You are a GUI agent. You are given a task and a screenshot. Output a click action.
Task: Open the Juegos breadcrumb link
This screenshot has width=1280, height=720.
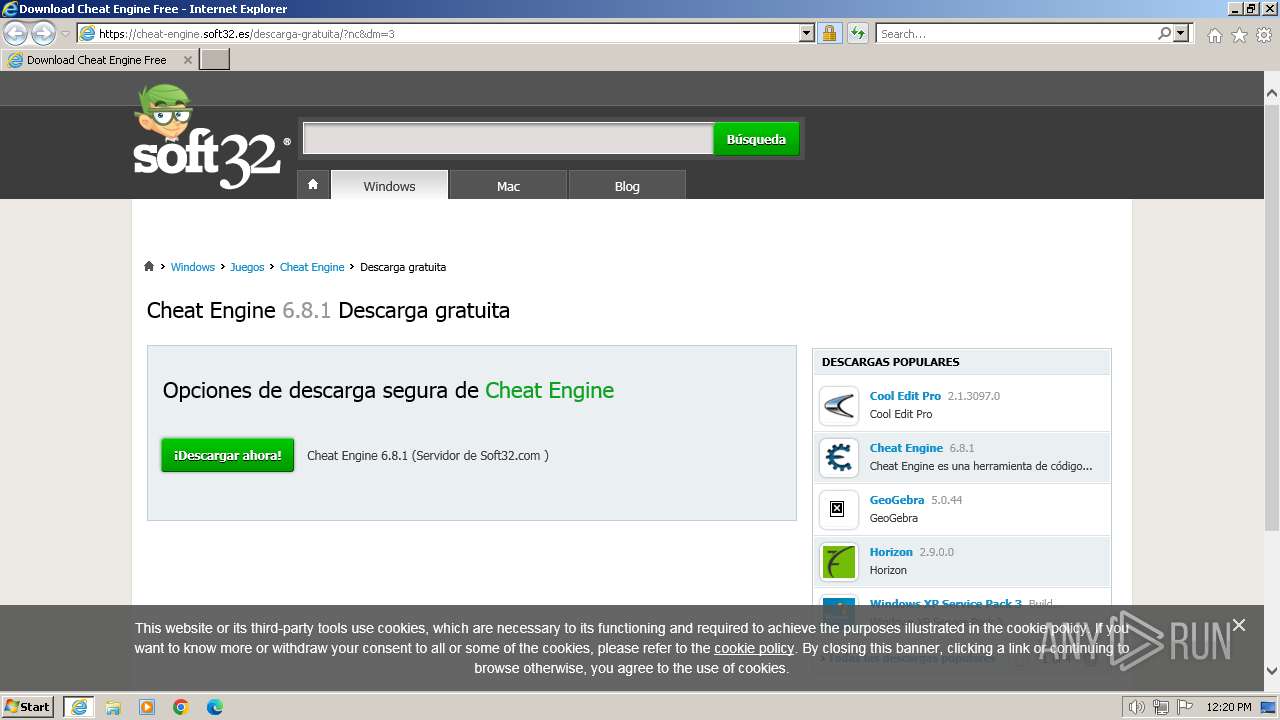[247, 267]
